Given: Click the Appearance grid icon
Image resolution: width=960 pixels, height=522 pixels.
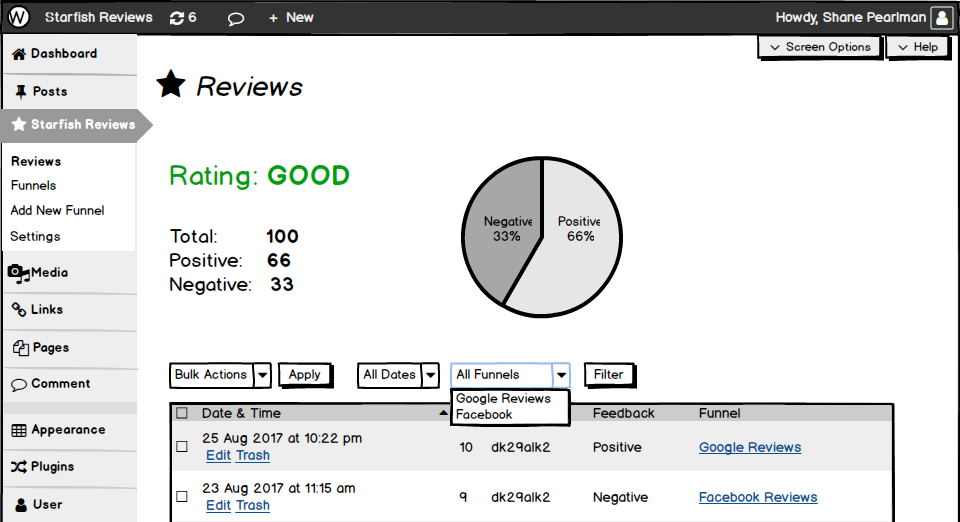Looking at the screenshot, I should 19,430.
